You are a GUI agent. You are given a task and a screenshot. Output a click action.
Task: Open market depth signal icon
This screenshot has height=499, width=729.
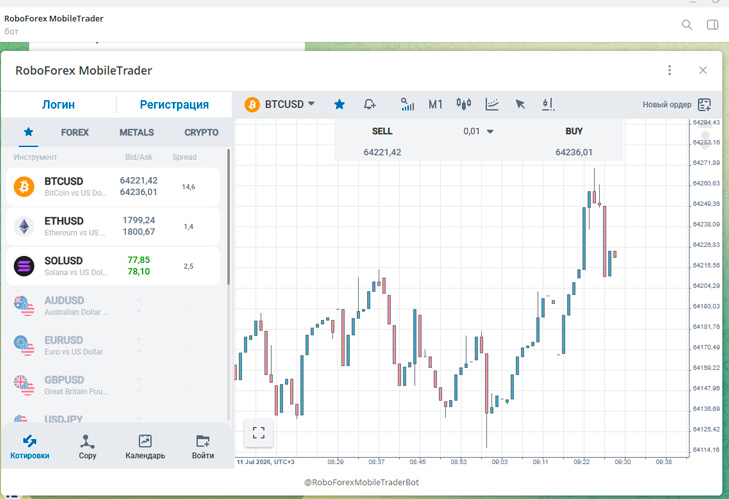click(x=407, y=104)
